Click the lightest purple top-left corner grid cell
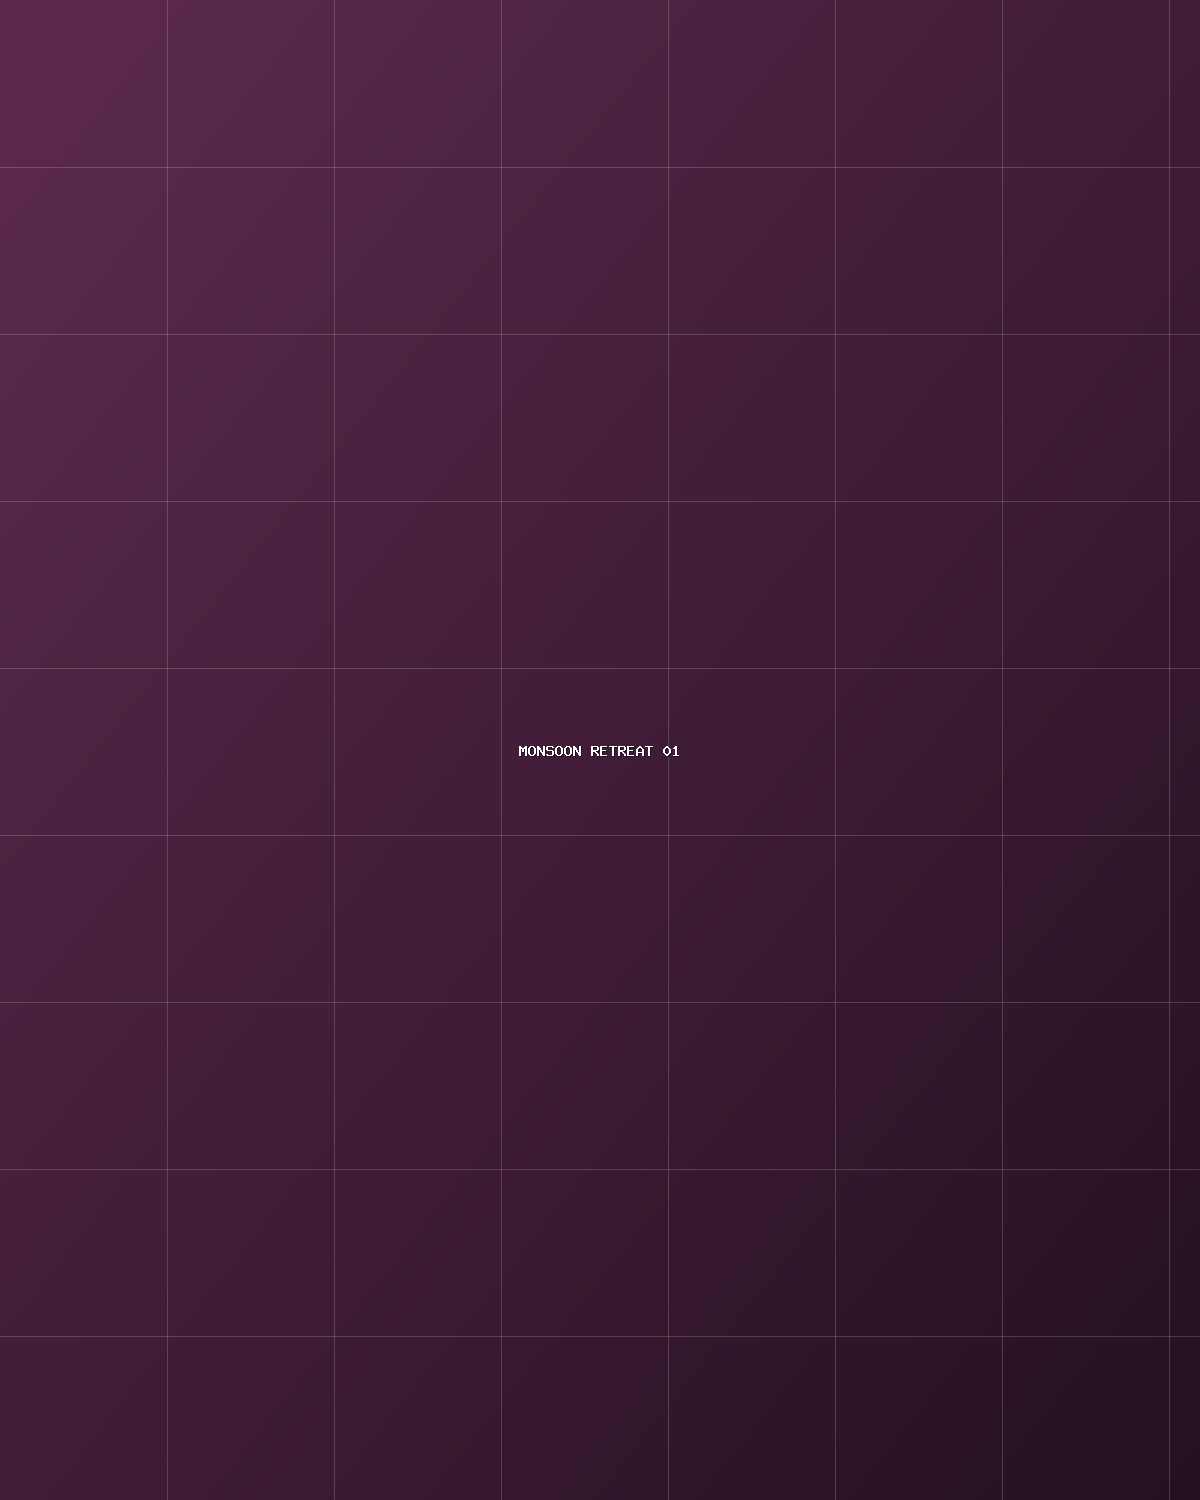This screenshot has height=1500, width=1200. (83, 83)
